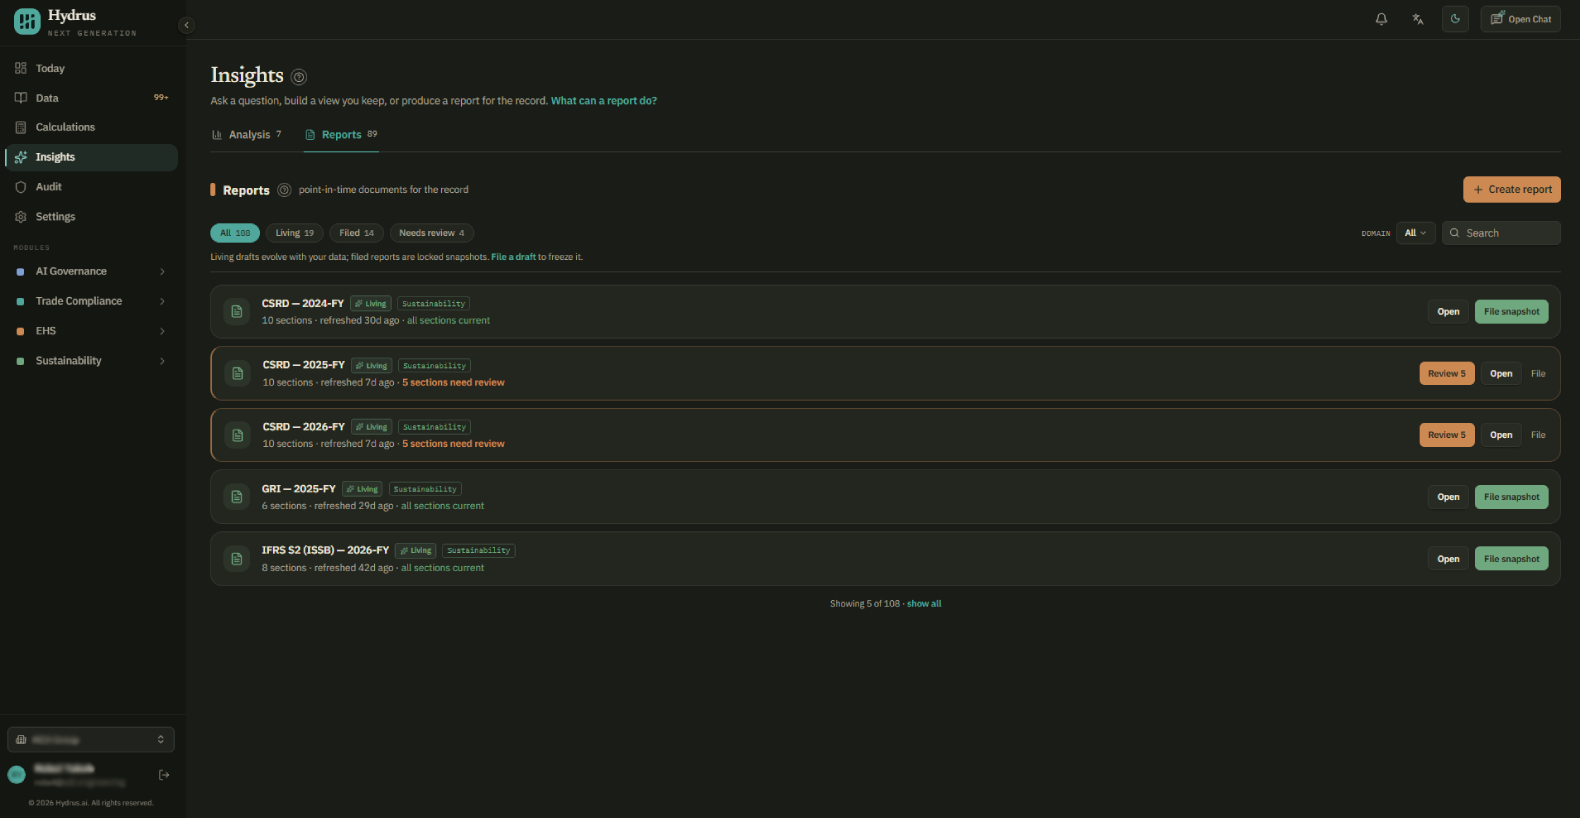
Task: Open Settings from sidebar
Action: click(91, 217)
